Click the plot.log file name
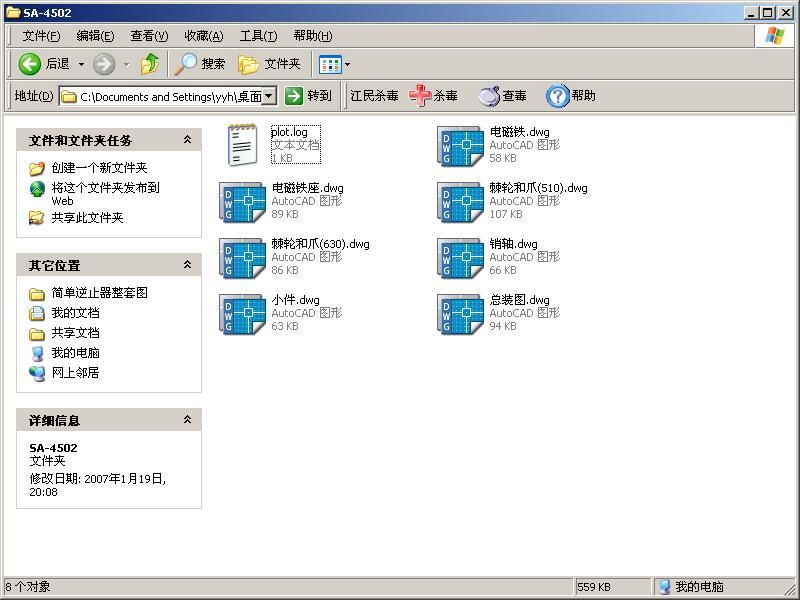Viewport: 800px width, 600px height. click(x=289, y=132)
